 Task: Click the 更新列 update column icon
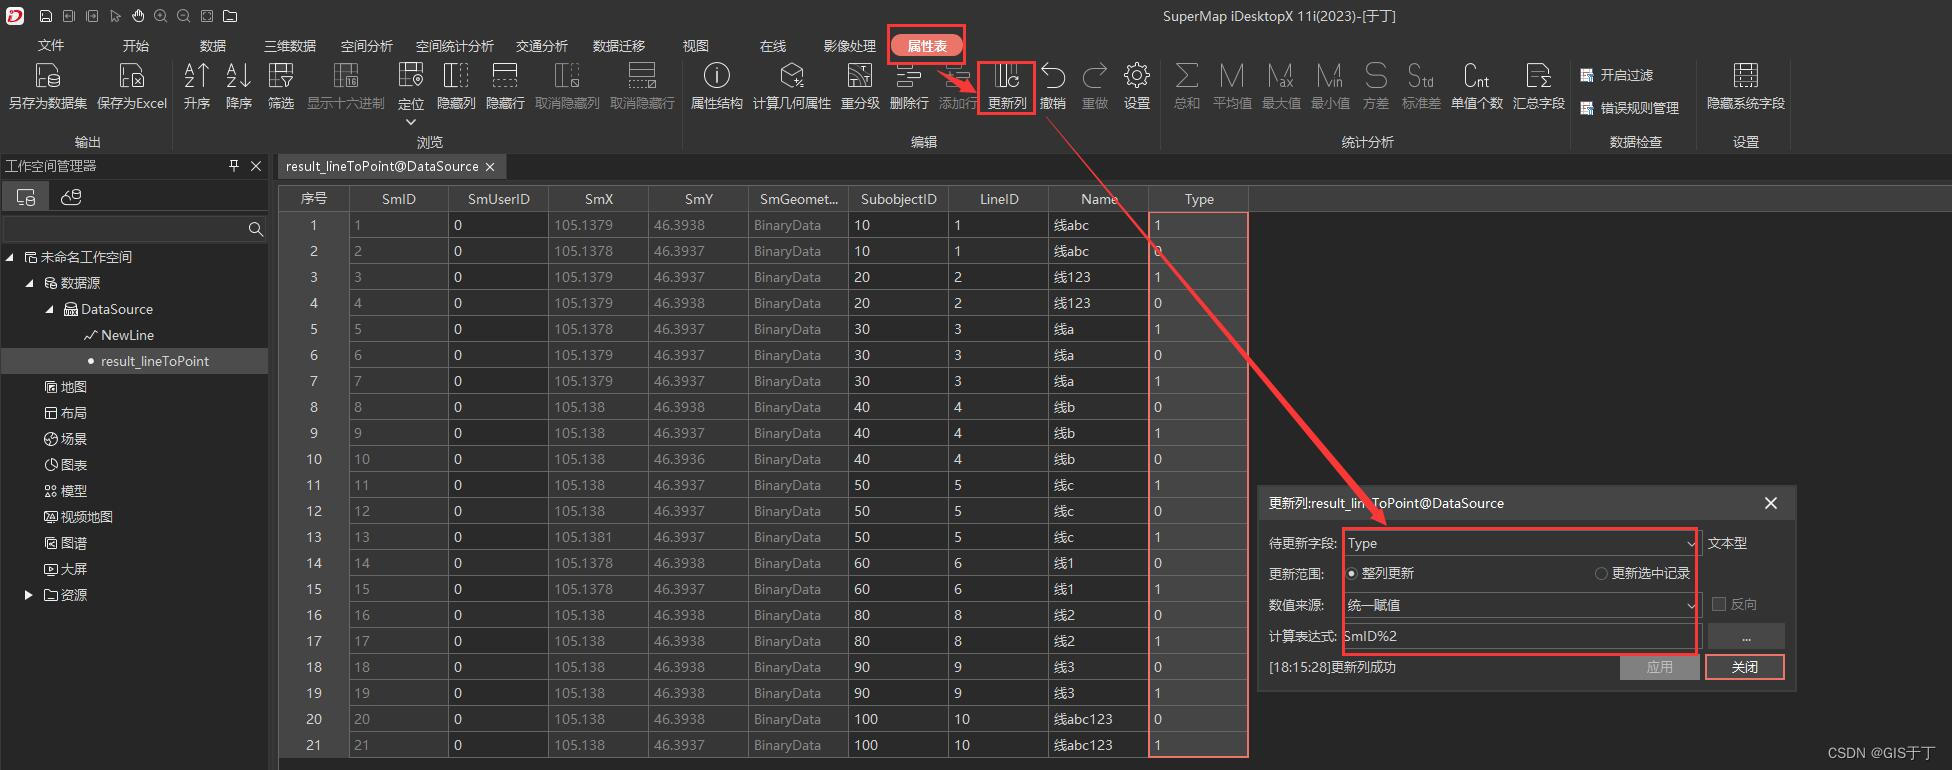click(x=1007, y=85)
